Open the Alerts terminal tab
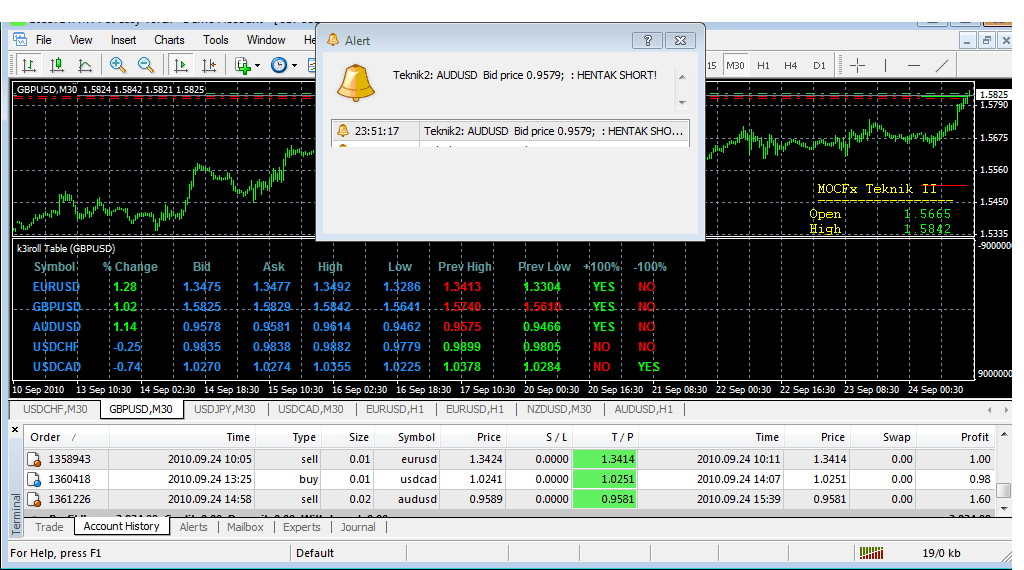The height and width of the screenshot is (570, 1024). (x=193, y=527)
